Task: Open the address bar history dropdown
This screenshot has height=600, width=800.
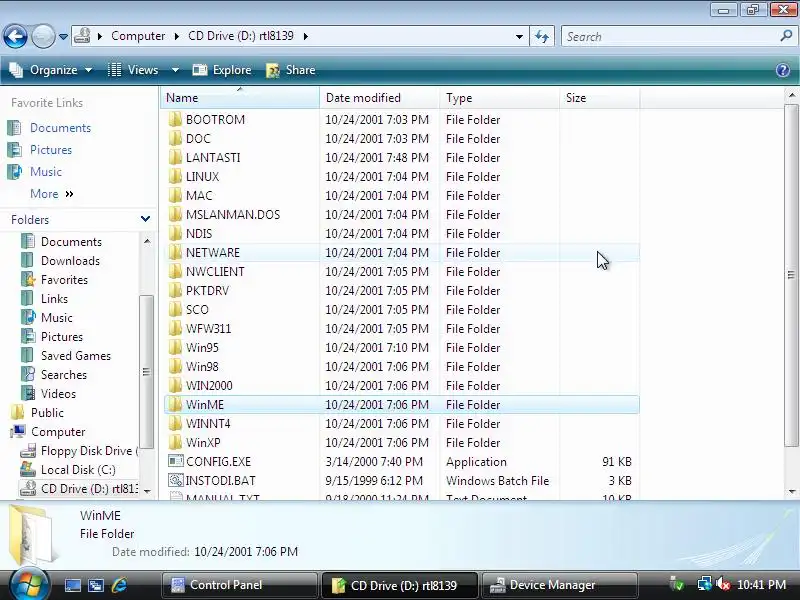Action: click(x=519, y=37)
